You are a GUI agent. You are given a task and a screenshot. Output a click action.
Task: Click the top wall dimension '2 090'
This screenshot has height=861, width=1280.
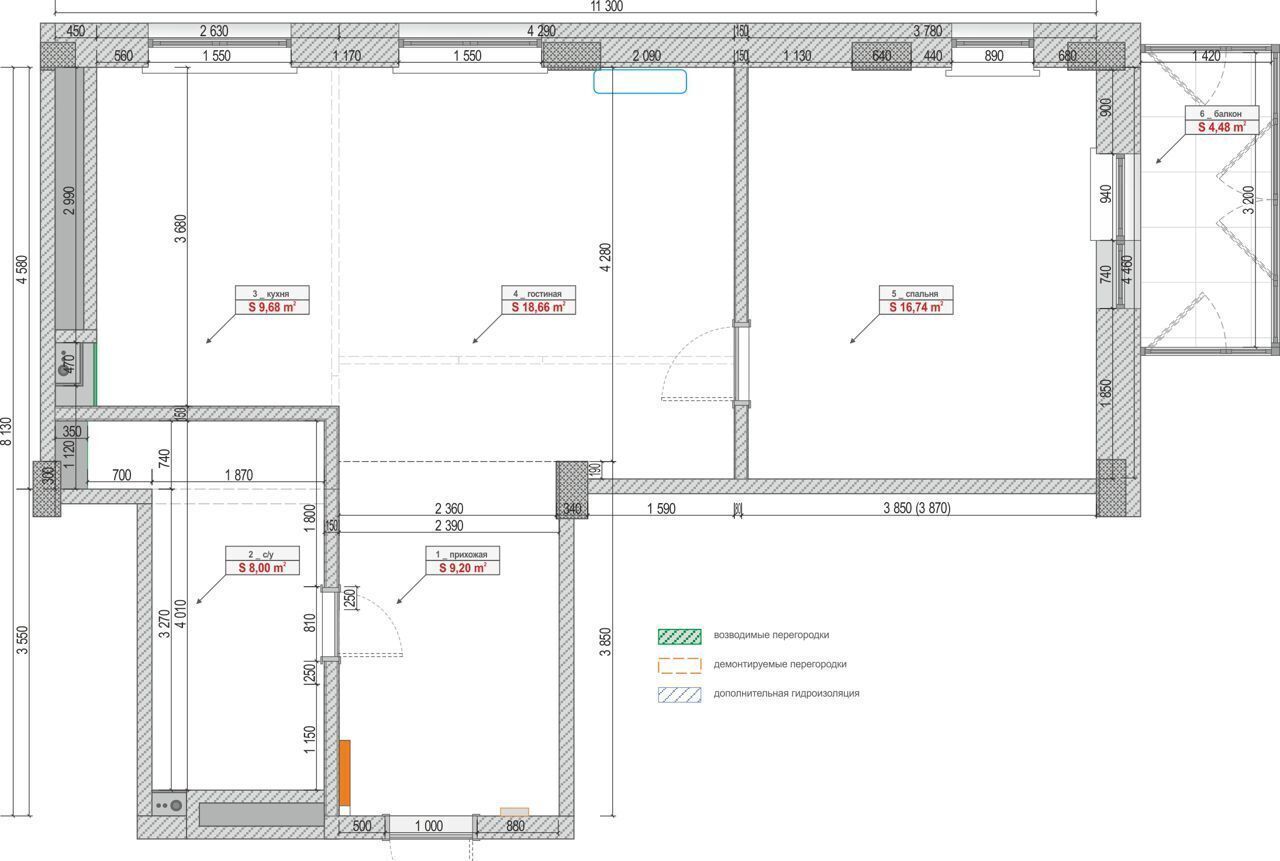(x=647, y=56)
